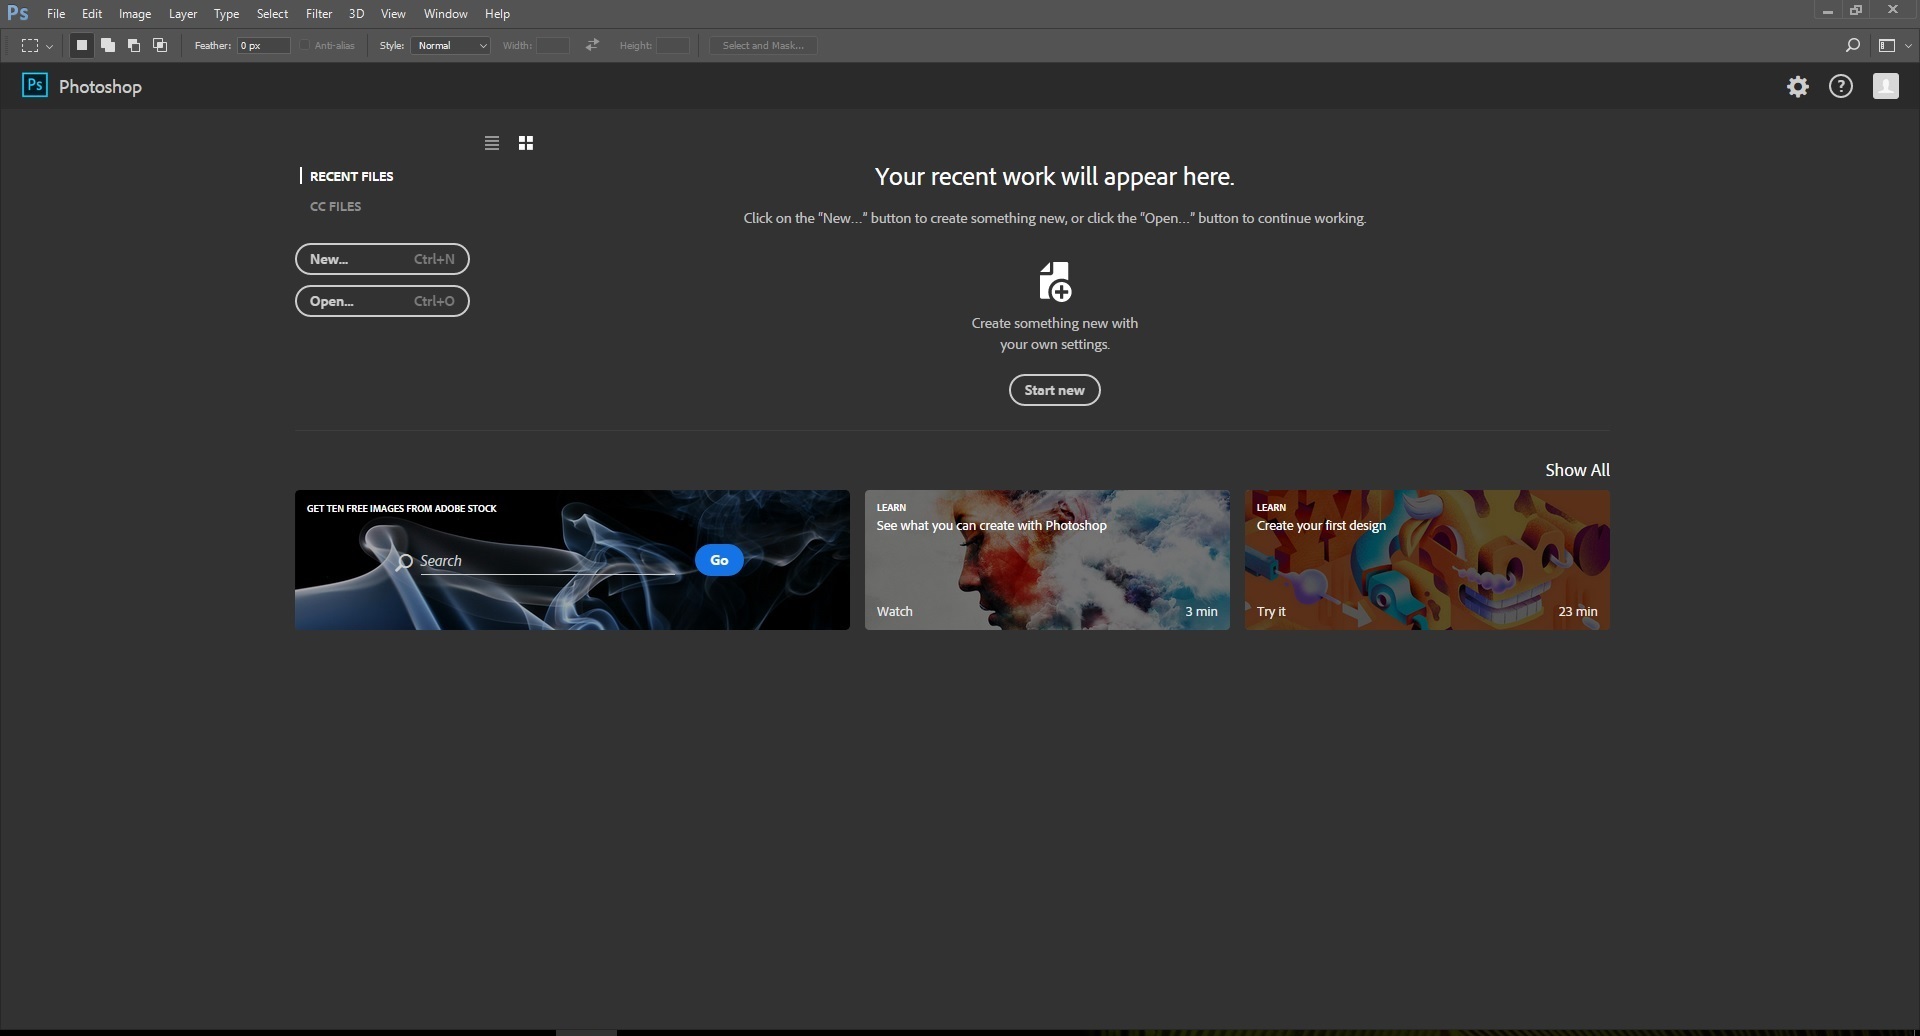Screen dimensions: 1920x1036
Task: Click the swap width and height icon
Action: (x=593, y=45)
